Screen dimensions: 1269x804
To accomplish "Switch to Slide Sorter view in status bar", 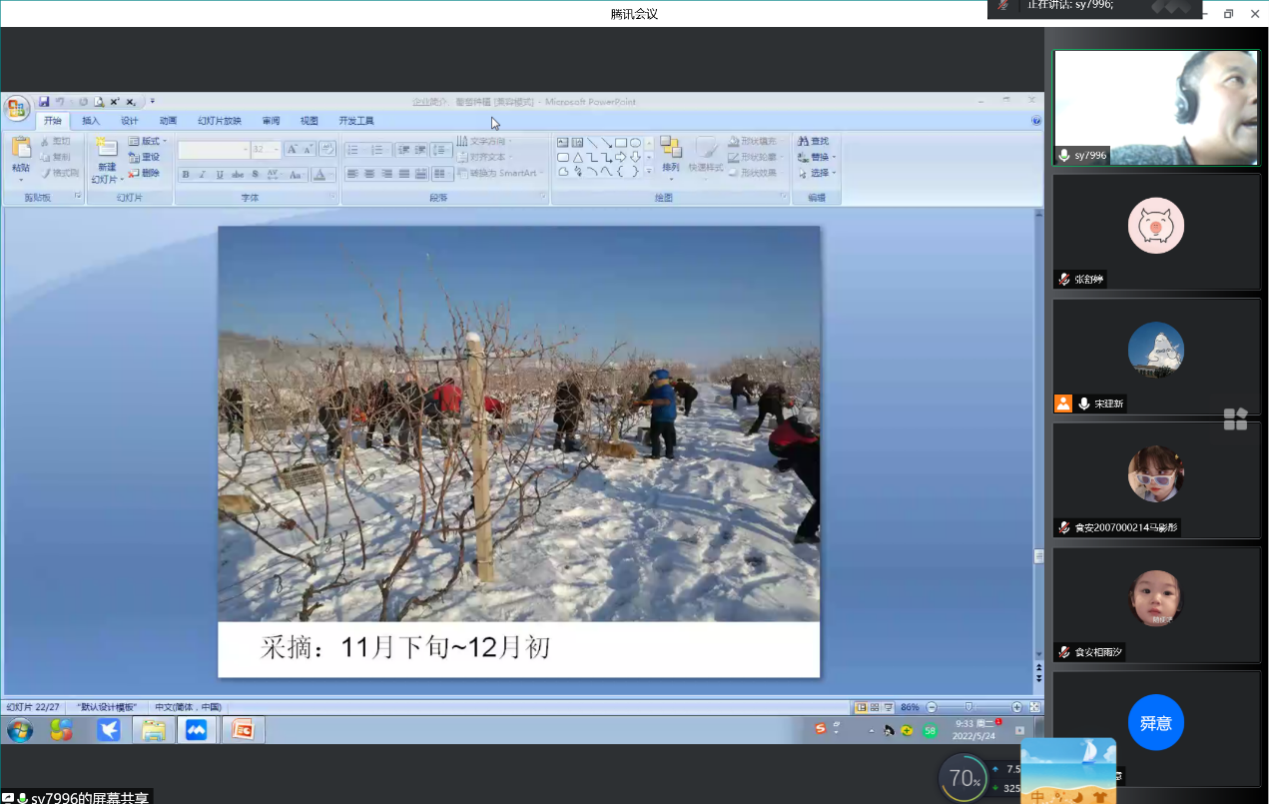I will click(x=875, y=707).
